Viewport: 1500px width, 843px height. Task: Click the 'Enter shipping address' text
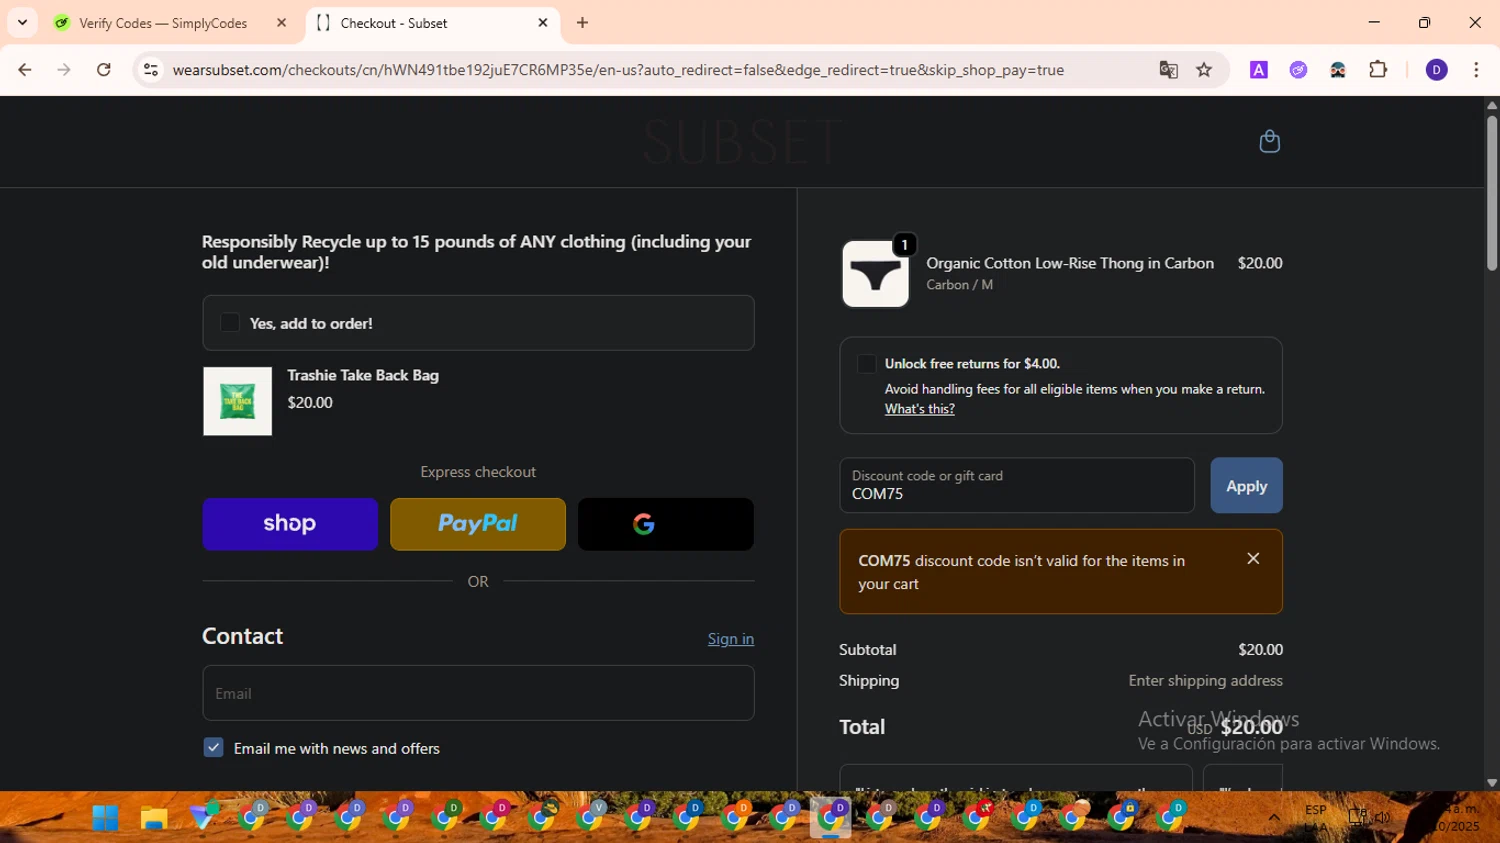[1205, 680]
